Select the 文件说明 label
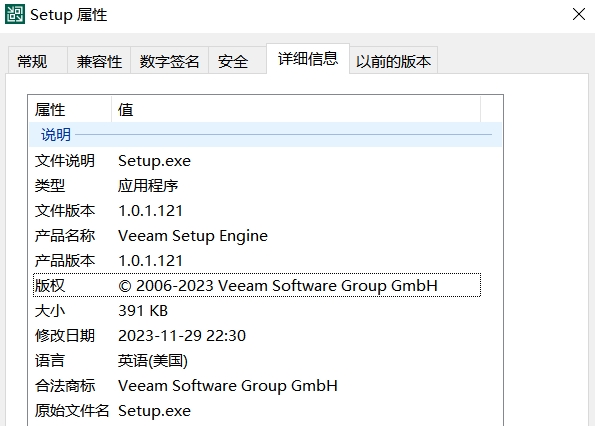The width and height of the screenshot is (595, 426). (65, 161)
